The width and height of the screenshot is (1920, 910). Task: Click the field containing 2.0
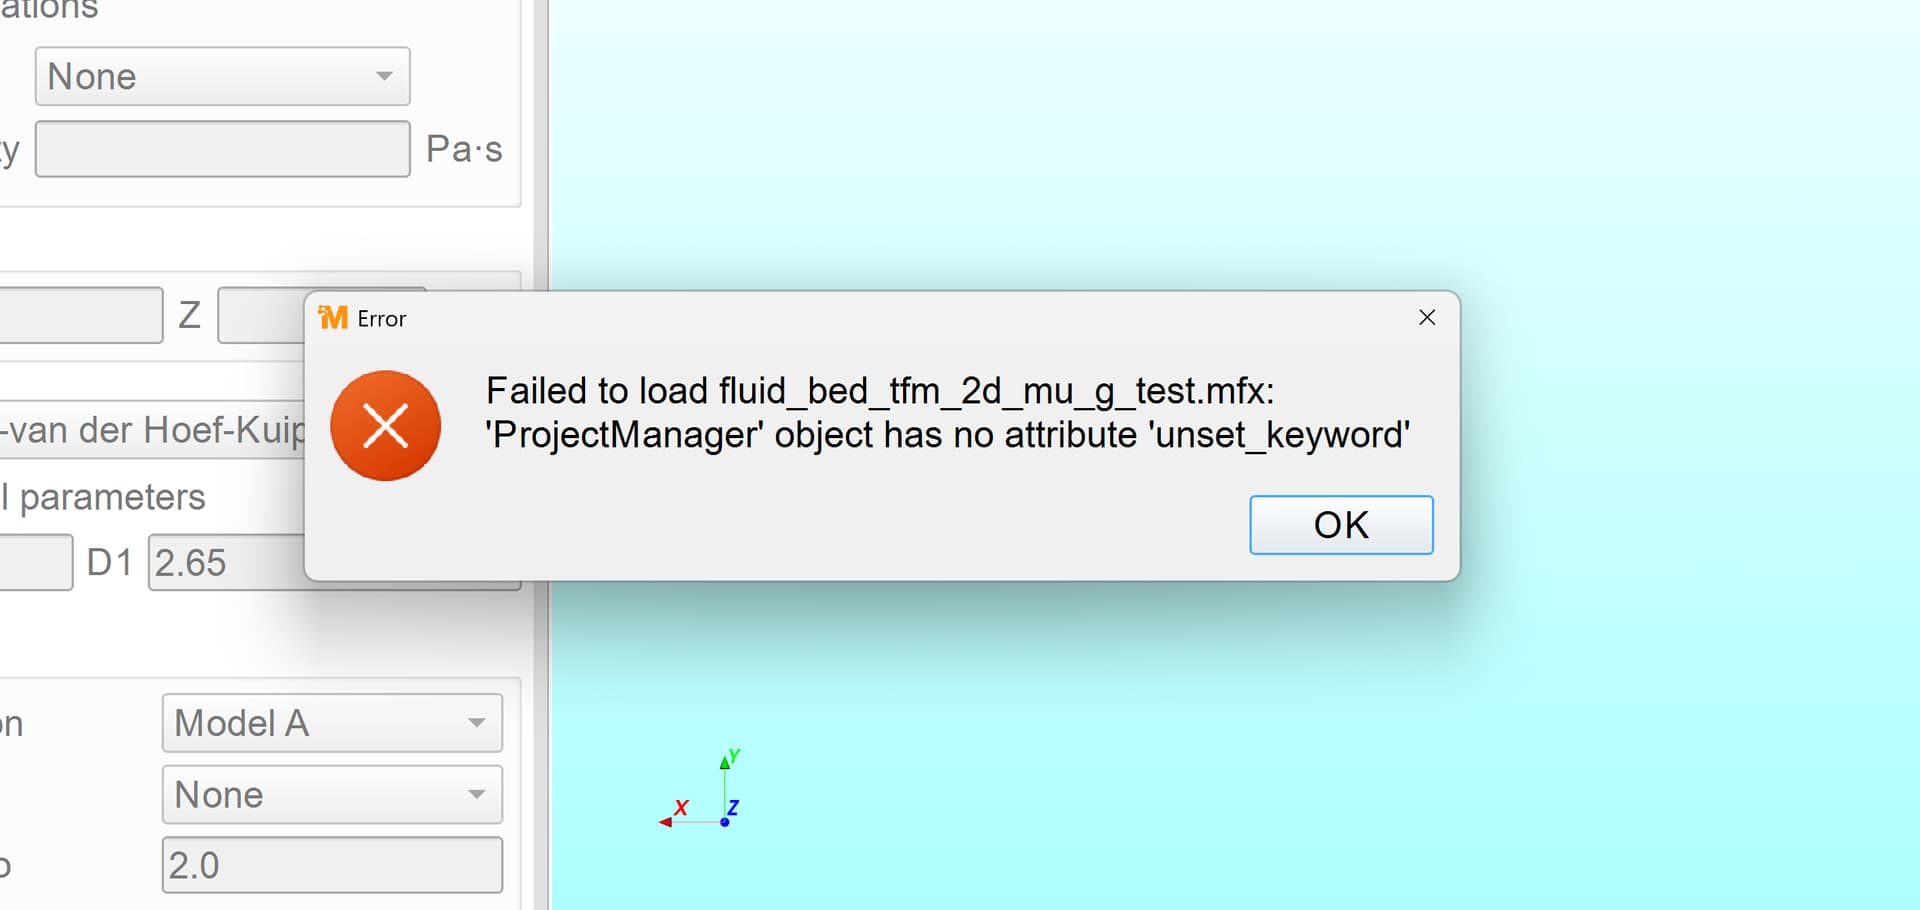(332, 865)
